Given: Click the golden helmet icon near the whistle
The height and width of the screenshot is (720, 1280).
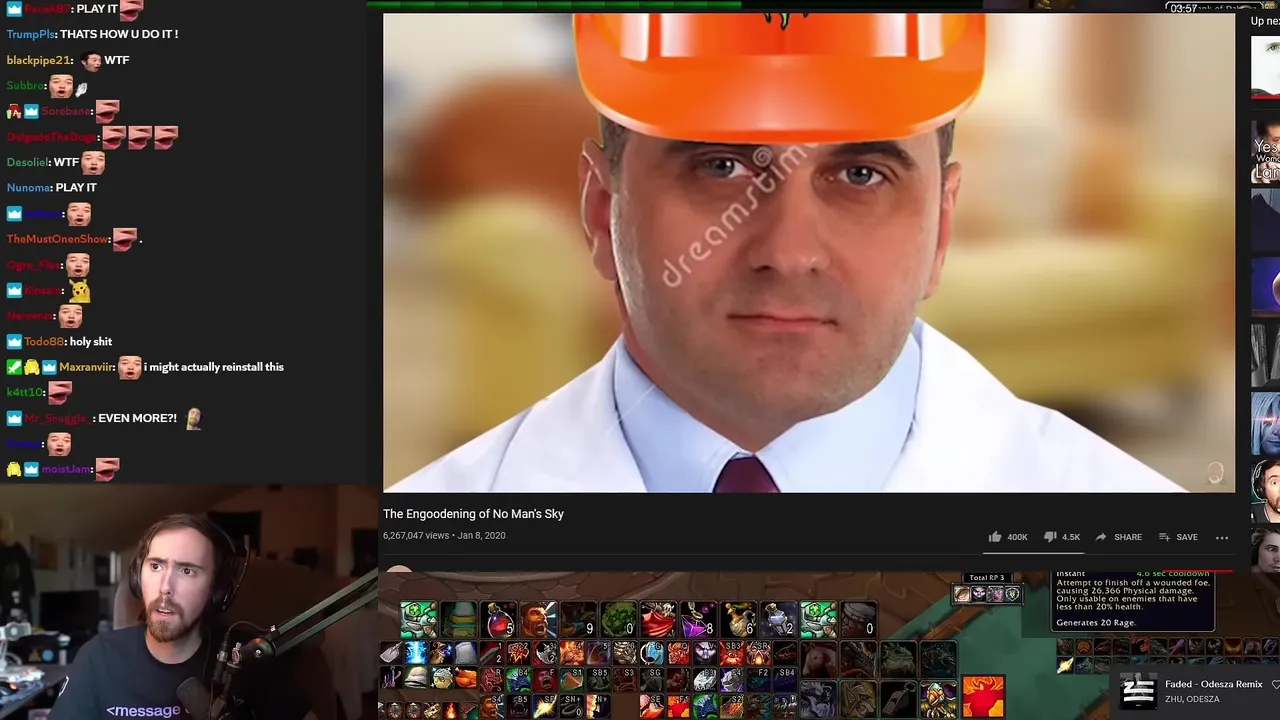Looking at the screenshot, I should tap(858, 698).
